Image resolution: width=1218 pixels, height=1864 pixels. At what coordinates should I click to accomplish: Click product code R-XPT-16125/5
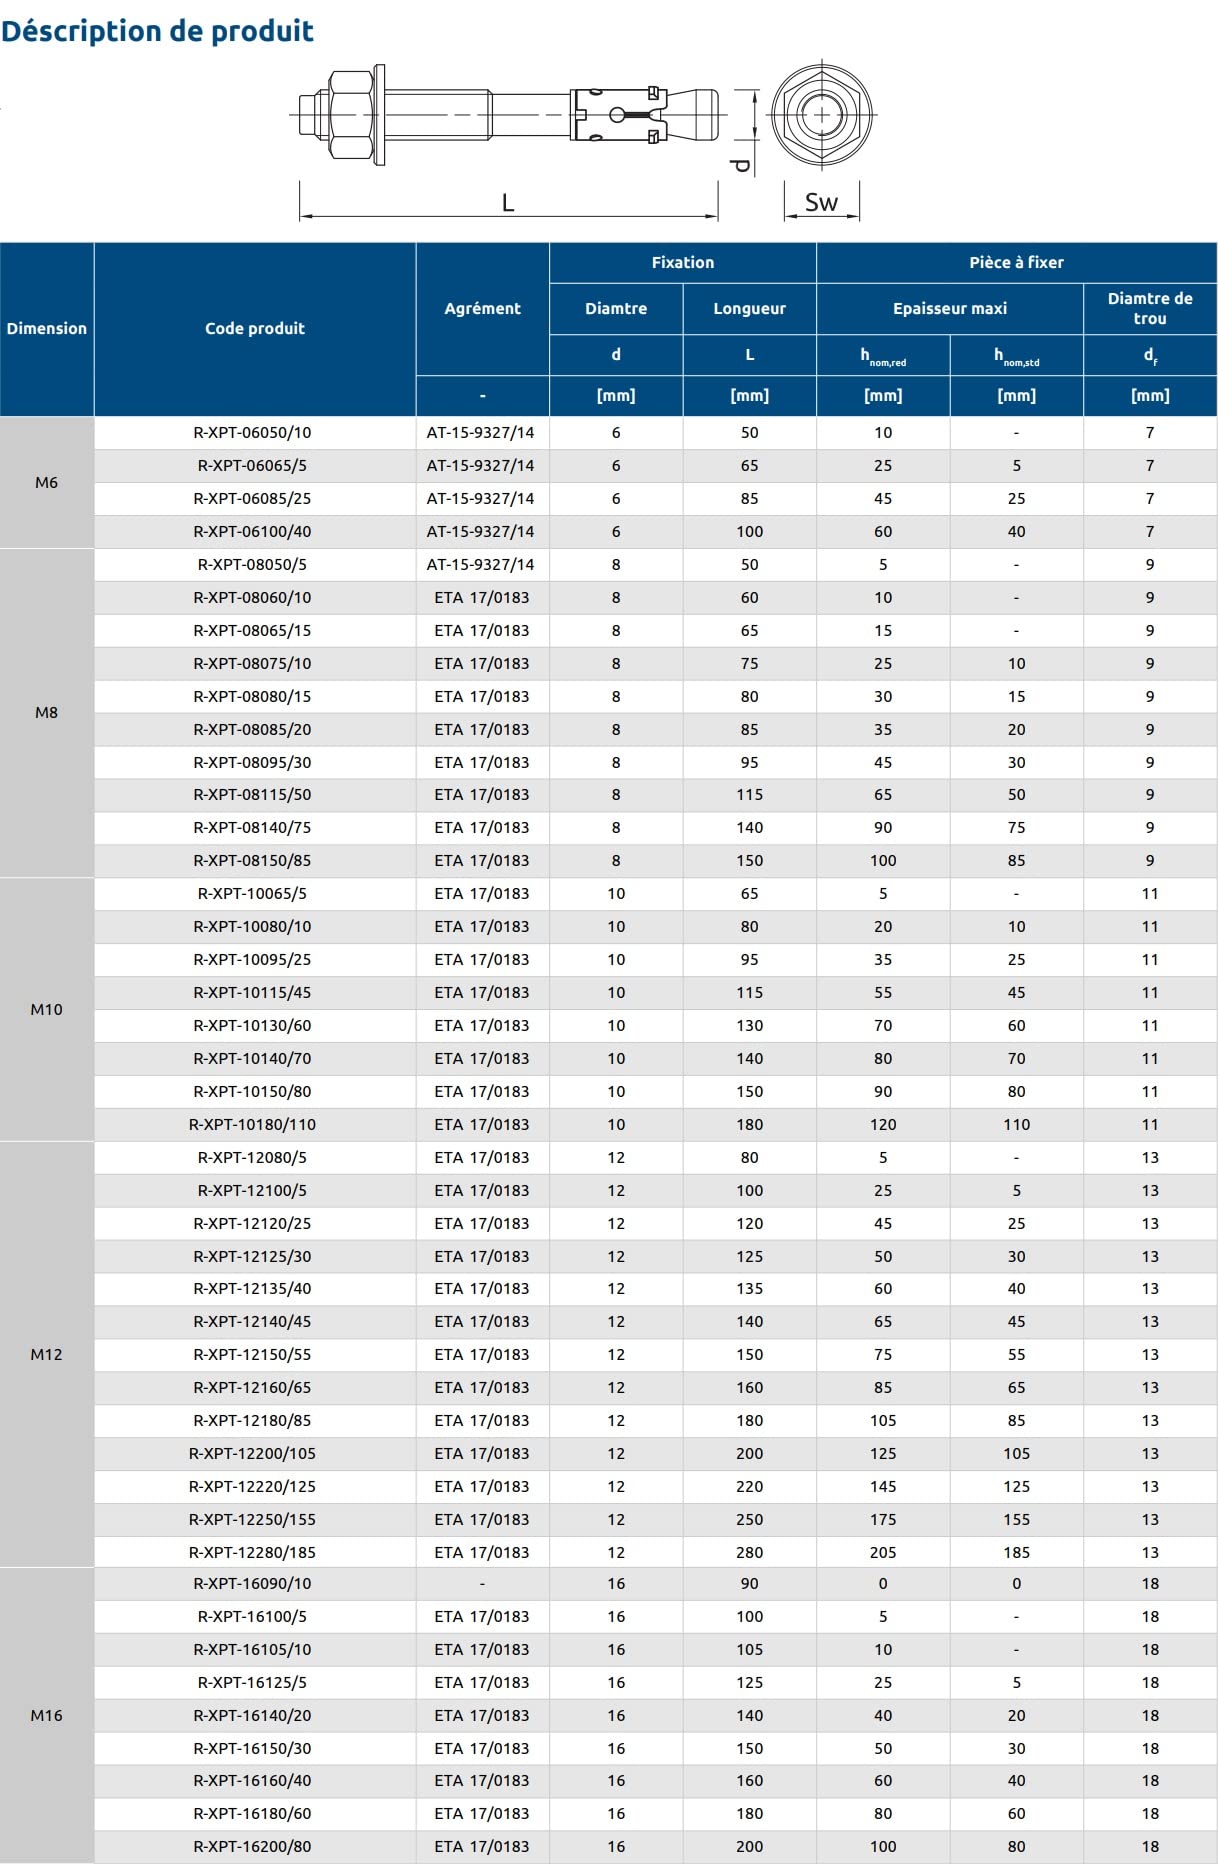[x=253, y=1682]
